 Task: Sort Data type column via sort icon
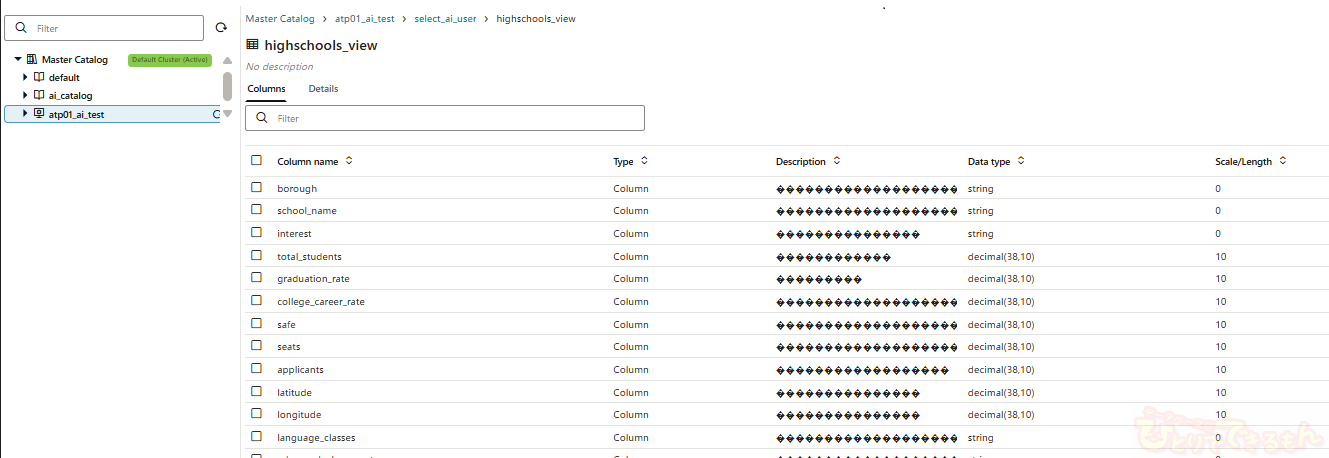pos(1021,161)
